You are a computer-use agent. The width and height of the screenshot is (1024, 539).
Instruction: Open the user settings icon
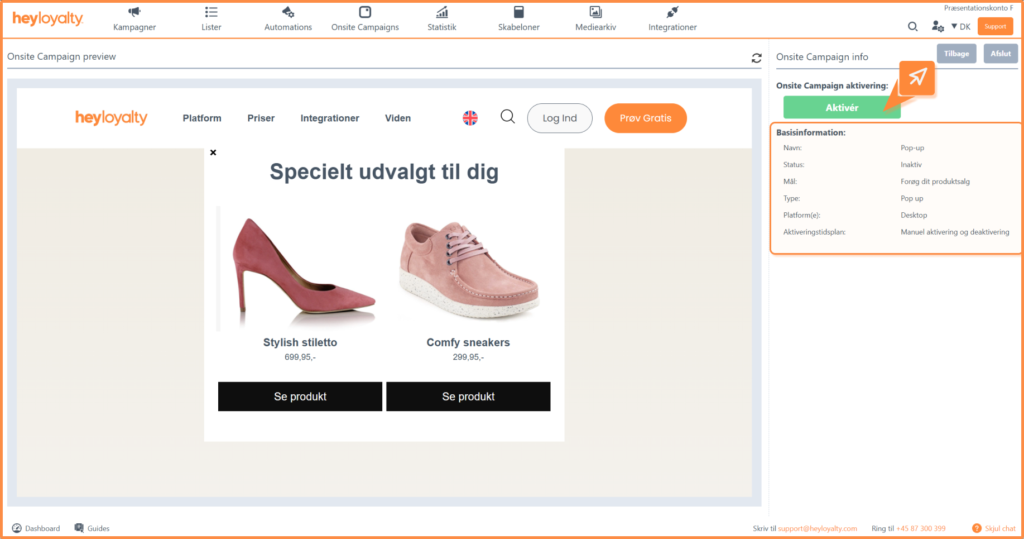click(937, 27)
